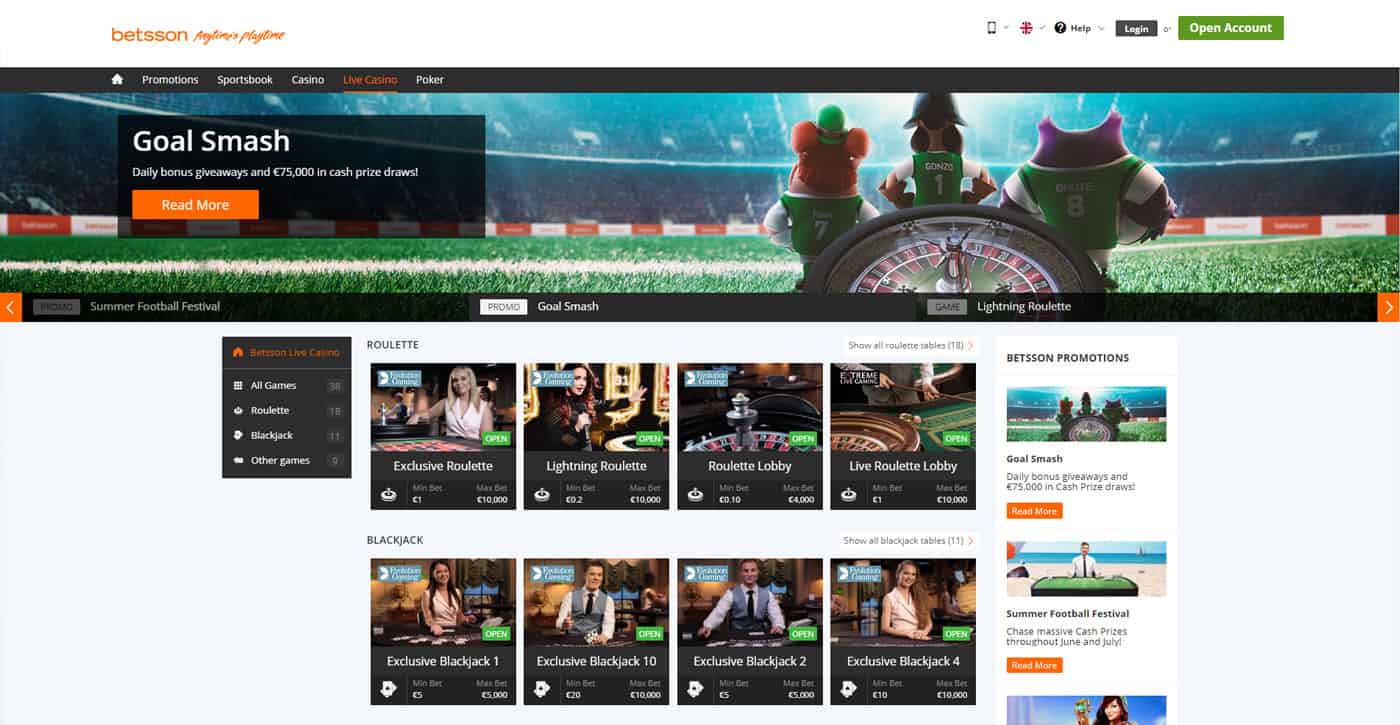Open Goal Smash promotion image in sidebar
Viewport: 1400px width, 725px height.
[x=1086, y=414]
